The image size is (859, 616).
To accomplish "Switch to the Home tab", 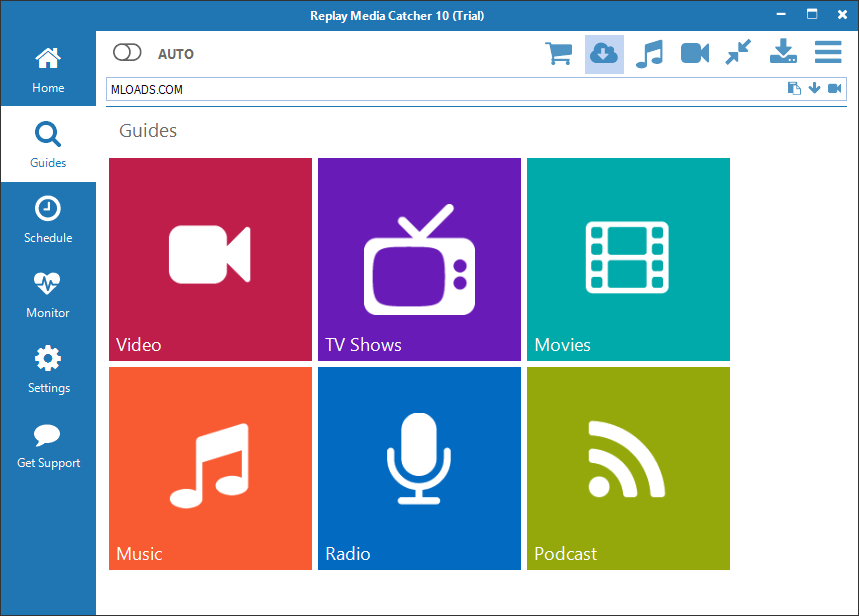I will pos(47,68).
